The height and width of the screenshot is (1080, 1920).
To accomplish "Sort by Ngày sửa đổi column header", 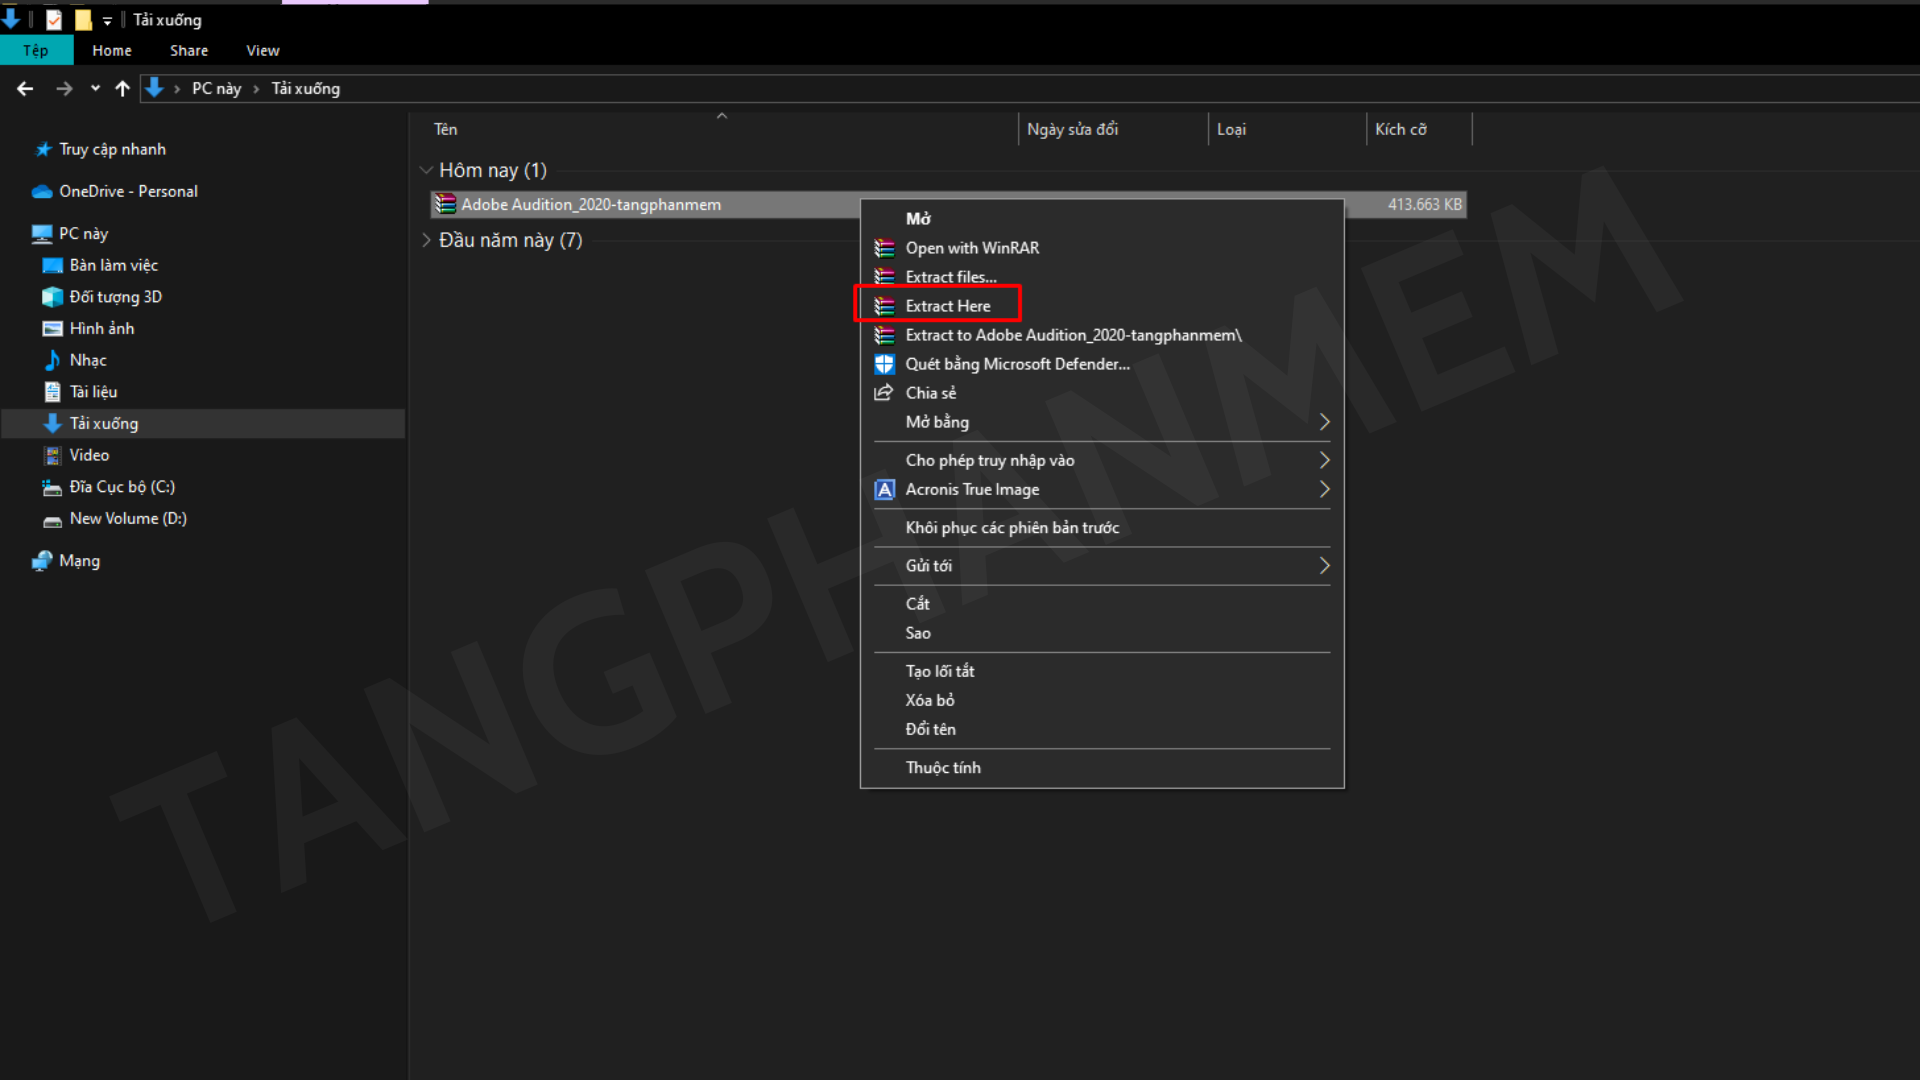I will (x=1072, y=129).
